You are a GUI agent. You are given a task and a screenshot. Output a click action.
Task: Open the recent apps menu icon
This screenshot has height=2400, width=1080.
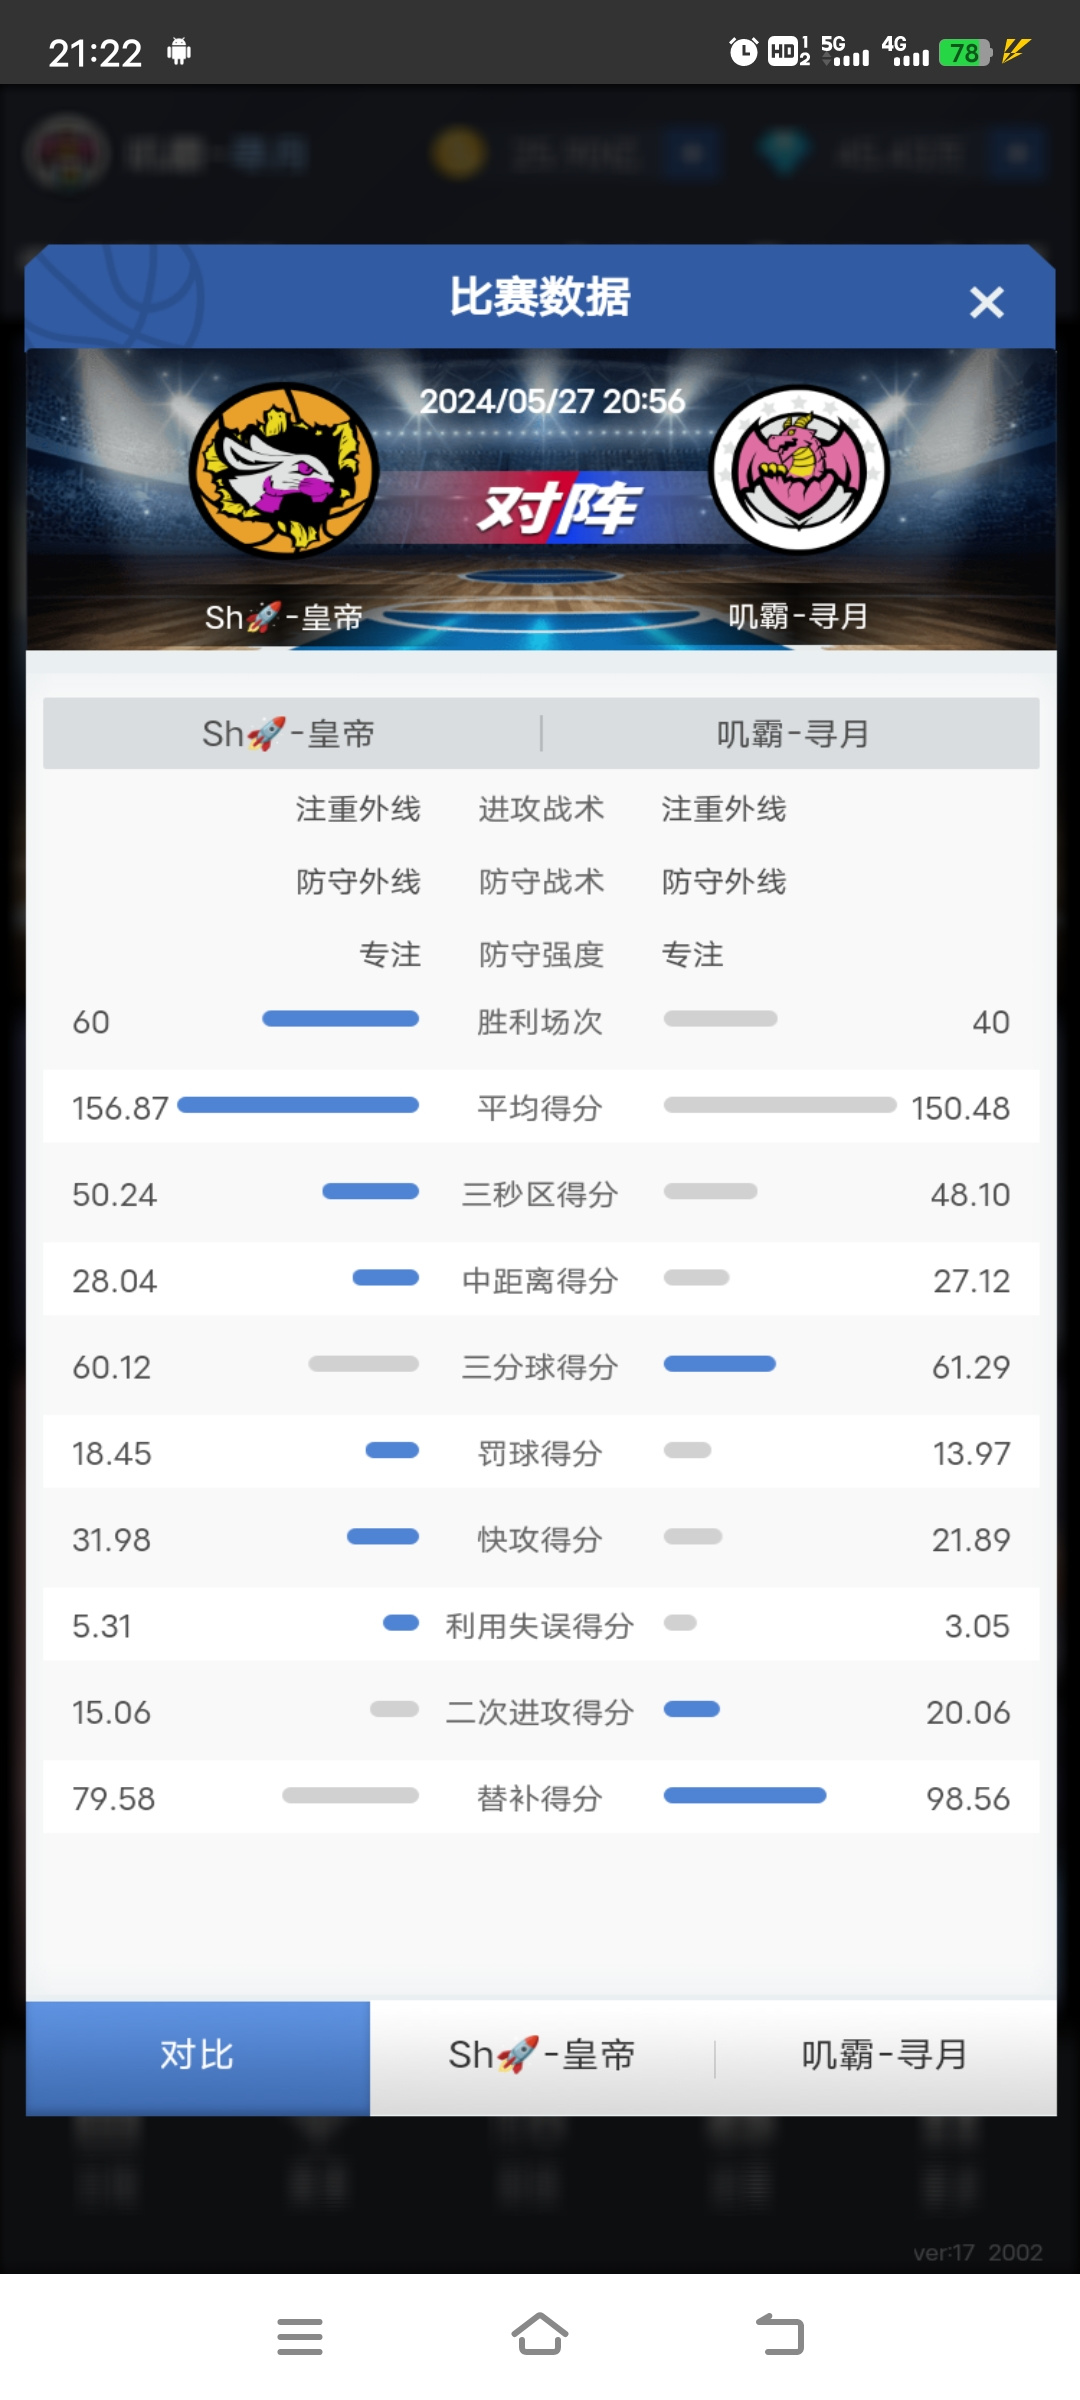(300, 2336)
